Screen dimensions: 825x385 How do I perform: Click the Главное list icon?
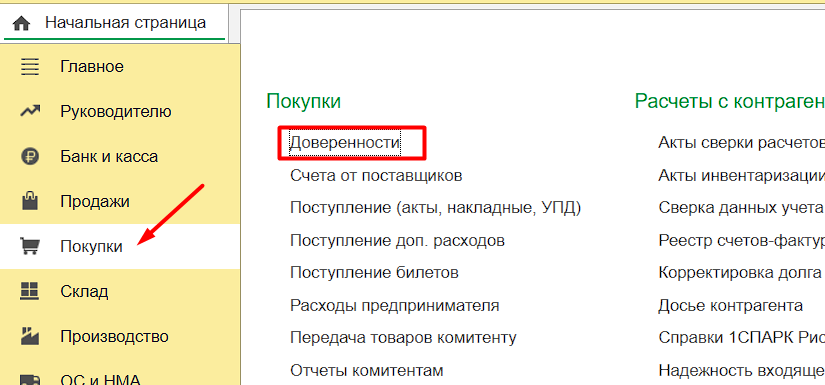coord(29,67)
